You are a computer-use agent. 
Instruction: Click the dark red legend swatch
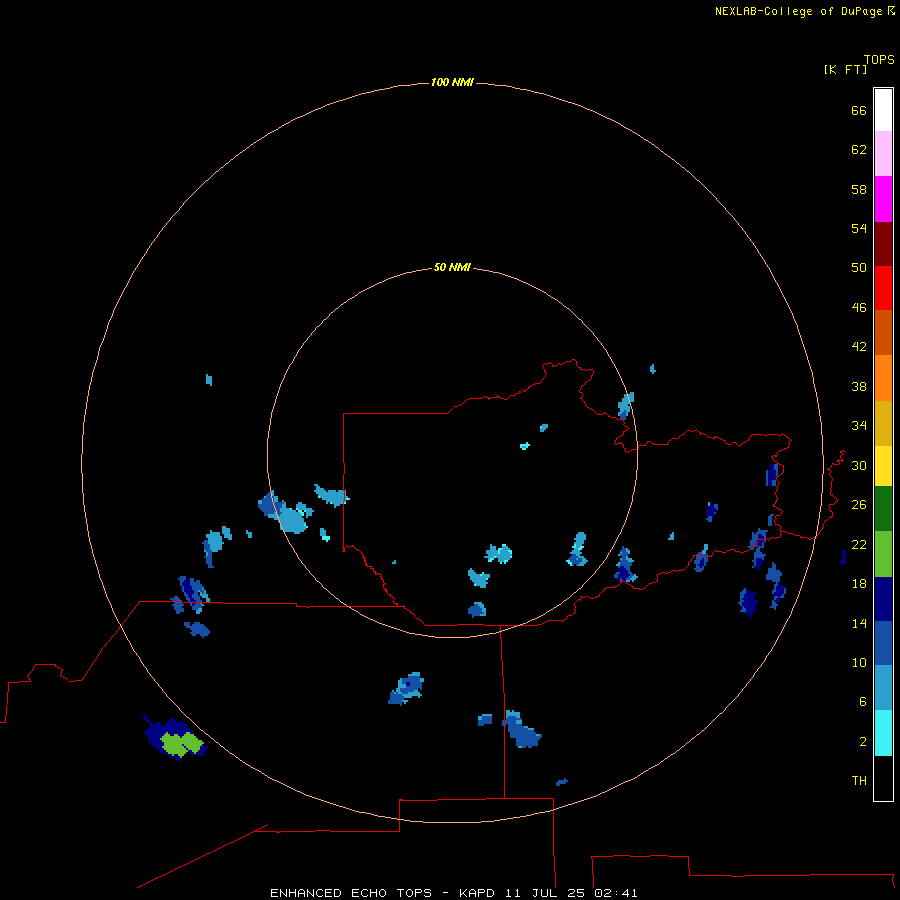tap(883, 243)
